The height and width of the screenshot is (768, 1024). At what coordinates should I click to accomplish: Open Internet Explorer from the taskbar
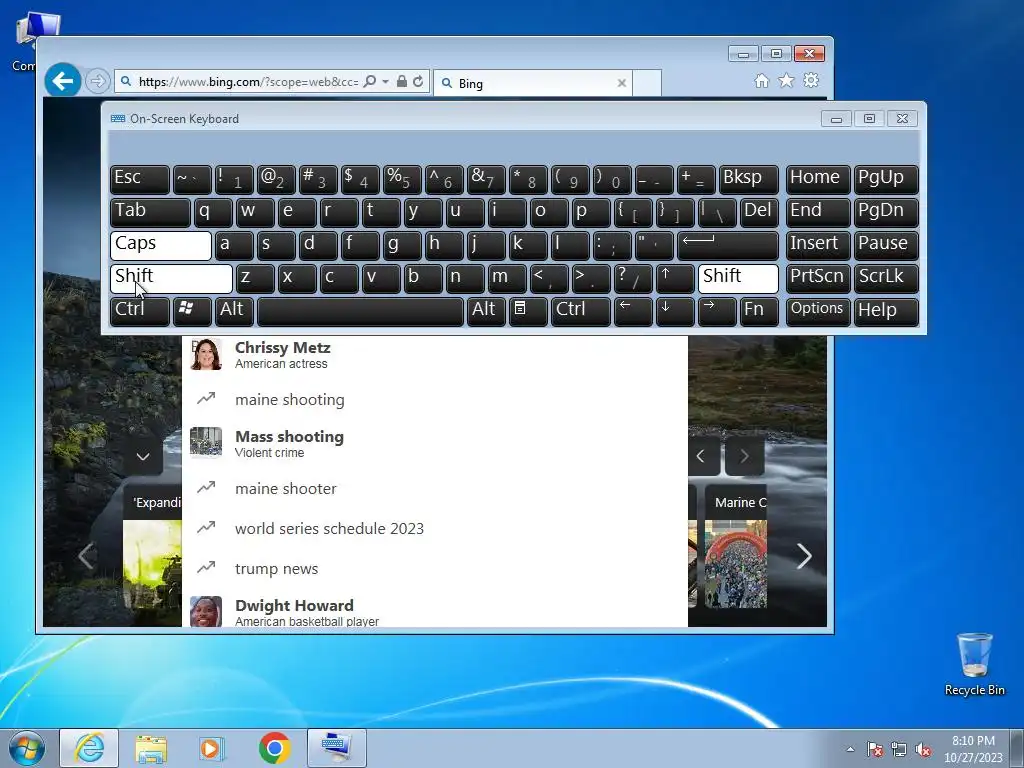89,748
